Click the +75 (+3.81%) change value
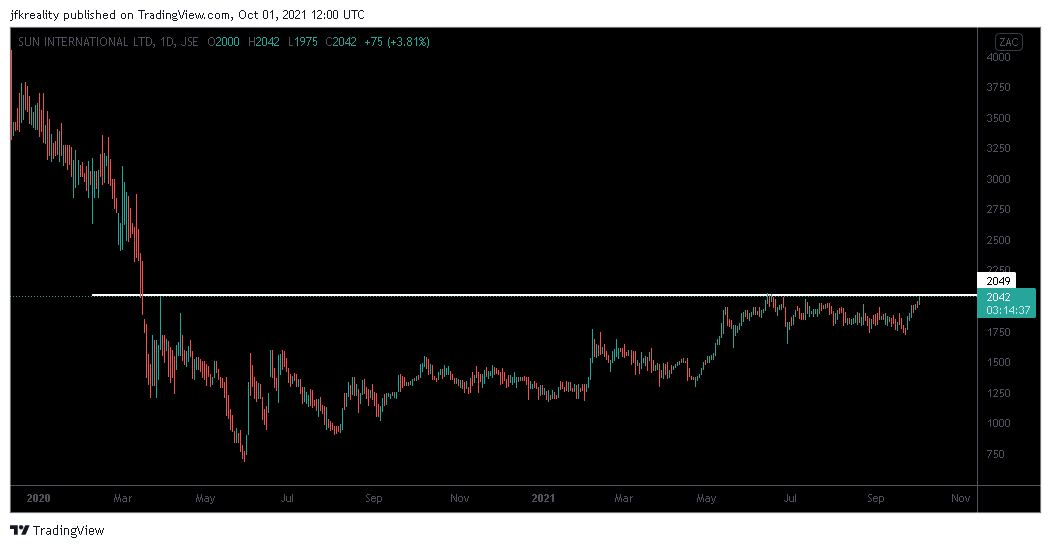Image resolution: width=1051 pixels, height=548 pixels. pos(397,42)
